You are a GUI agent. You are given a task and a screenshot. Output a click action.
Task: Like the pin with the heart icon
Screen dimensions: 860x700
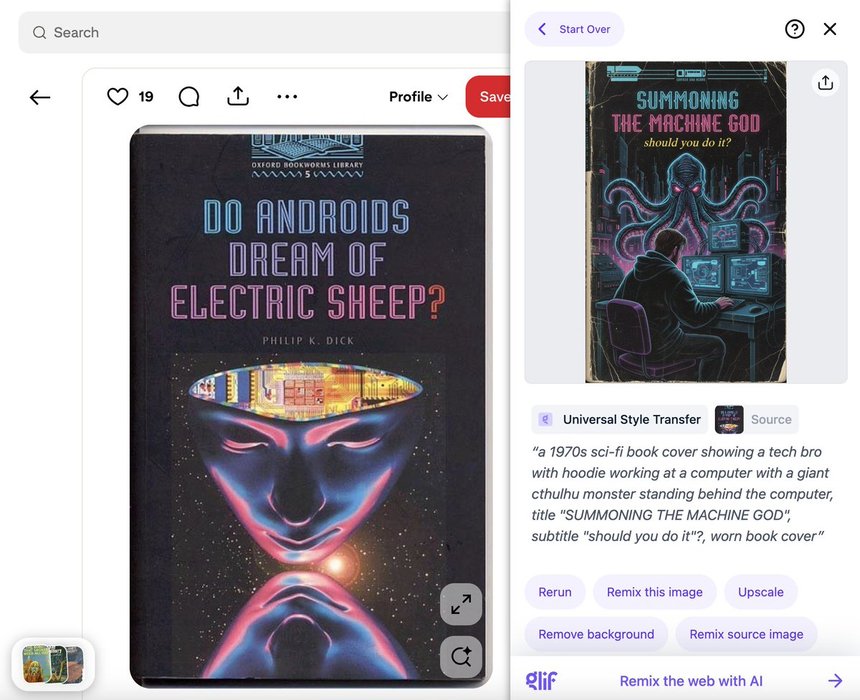click(x=117, y=97)
